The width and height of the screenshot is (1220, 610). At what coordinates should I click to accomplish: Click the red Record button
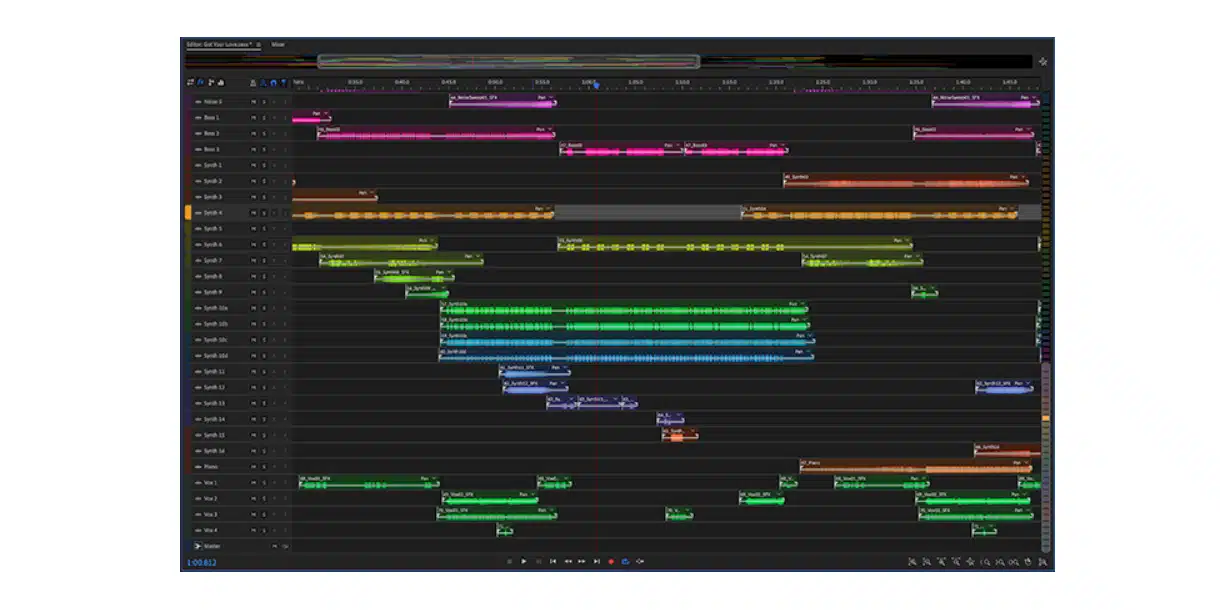pyautogui.click(x=611, y=562)
